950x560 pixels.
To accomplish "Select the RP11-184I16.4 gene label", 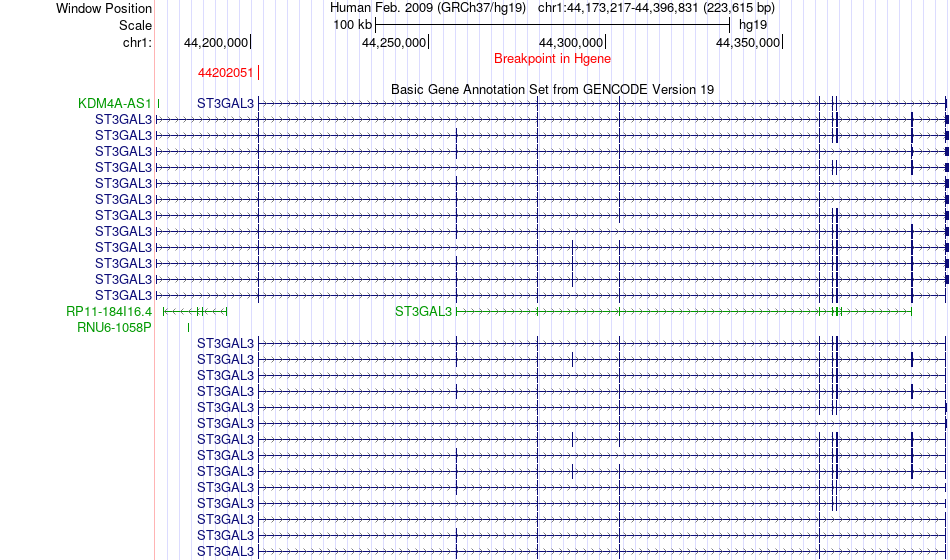I will point(109,311).
